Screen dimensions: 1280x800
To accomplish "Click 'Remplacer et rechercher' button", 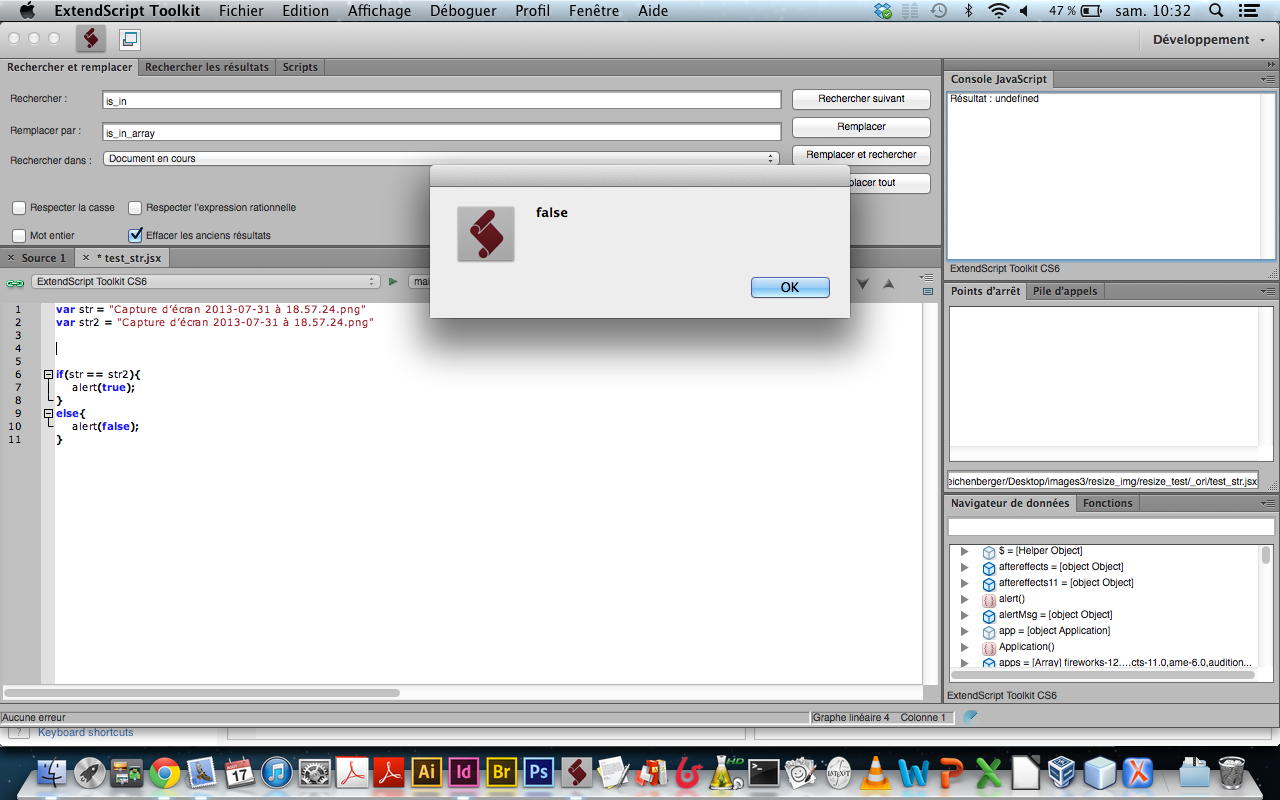I will point(861,155).
